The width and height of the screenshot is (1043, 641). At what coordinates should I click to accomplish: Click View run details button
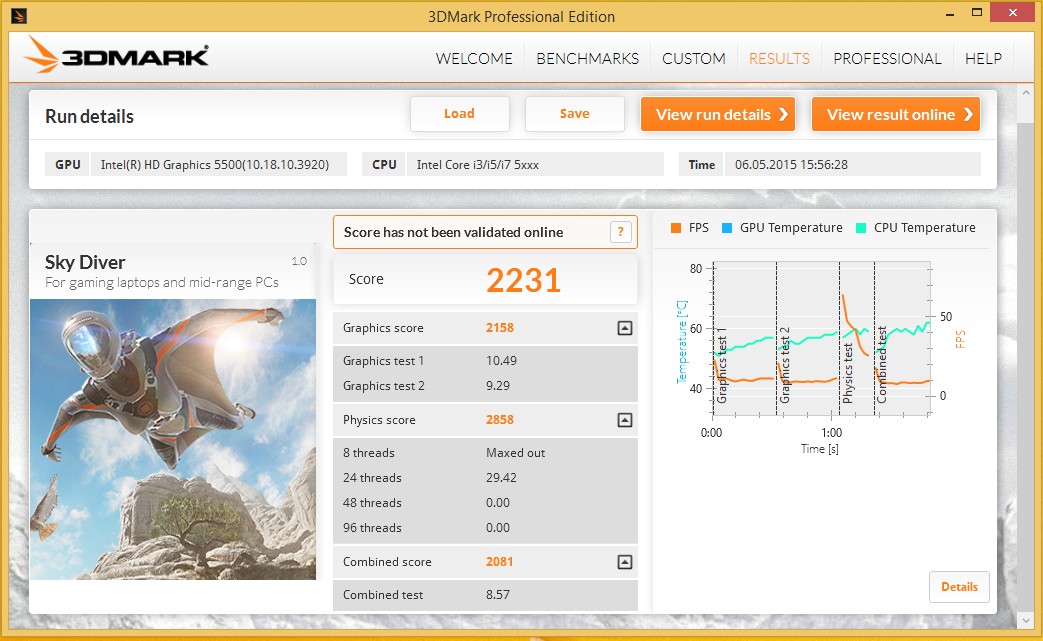717,114
